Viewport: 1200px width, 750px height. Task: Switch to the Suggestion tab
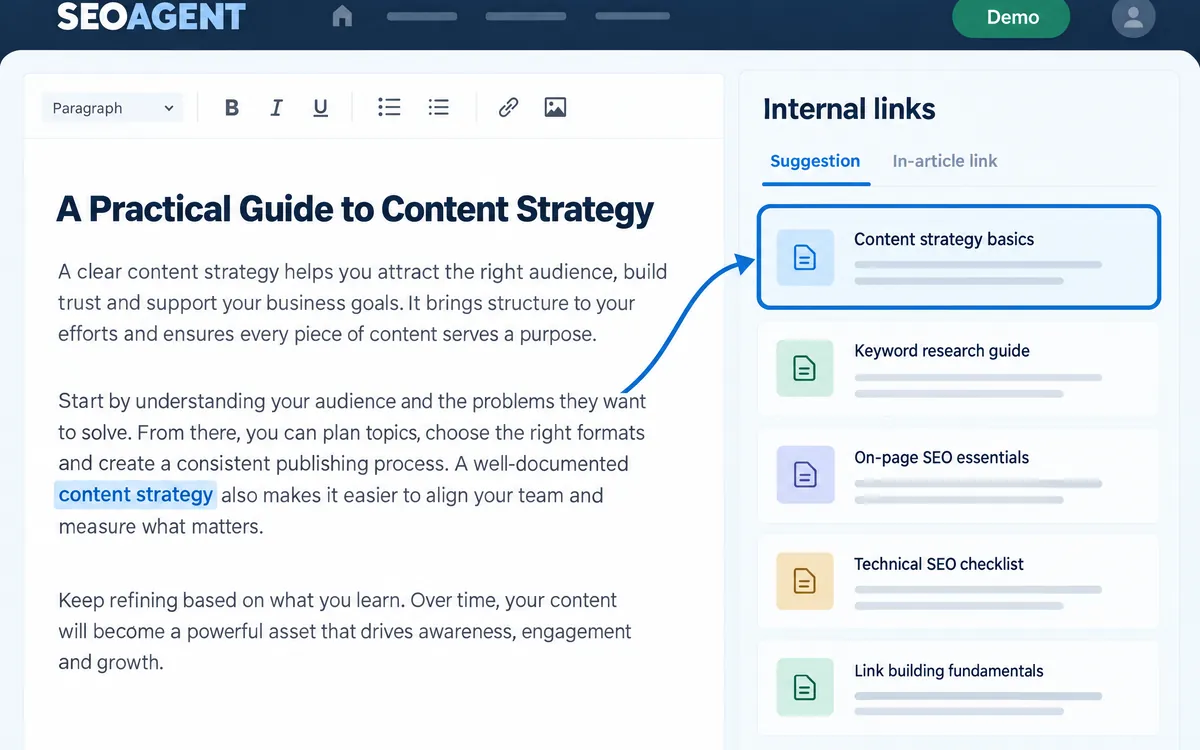[815, 161]
